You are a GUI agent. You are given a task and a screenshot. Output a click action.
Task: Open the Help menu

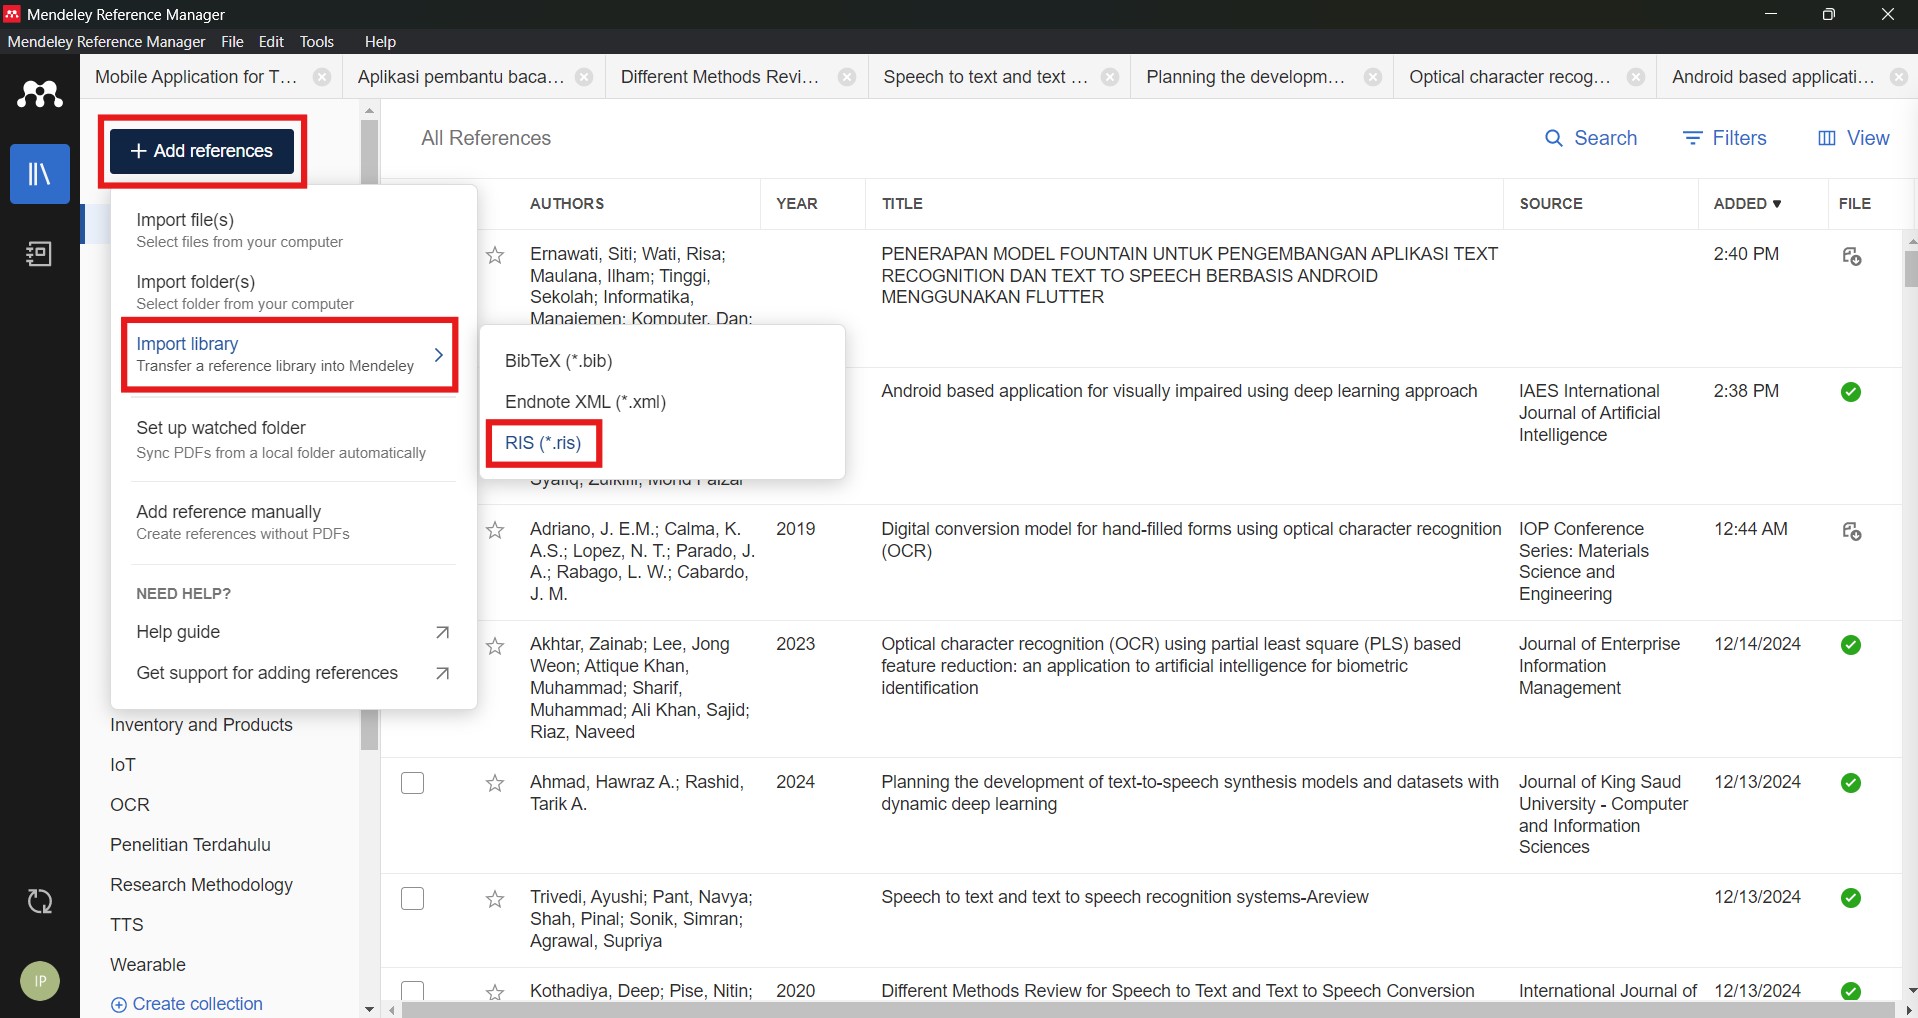pyautogui.click(x=380, y=42)
